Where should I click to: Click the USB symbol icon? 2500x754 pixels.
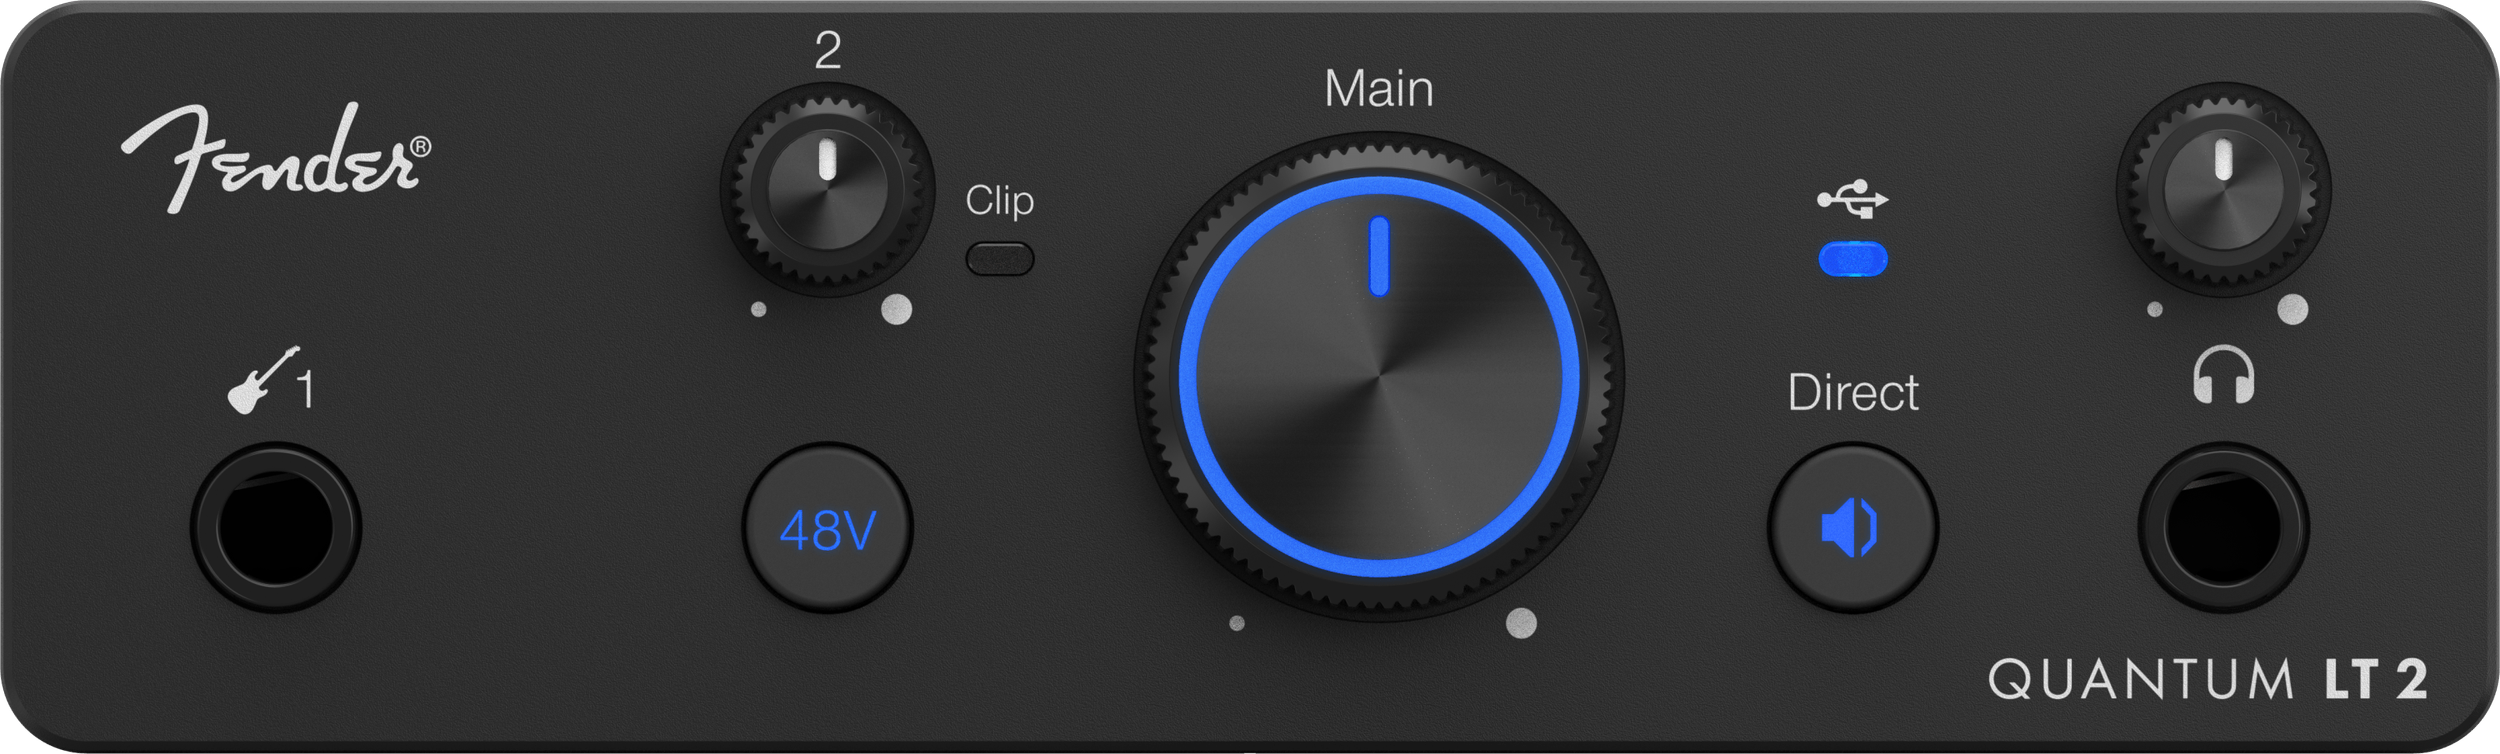point(1852,199)
